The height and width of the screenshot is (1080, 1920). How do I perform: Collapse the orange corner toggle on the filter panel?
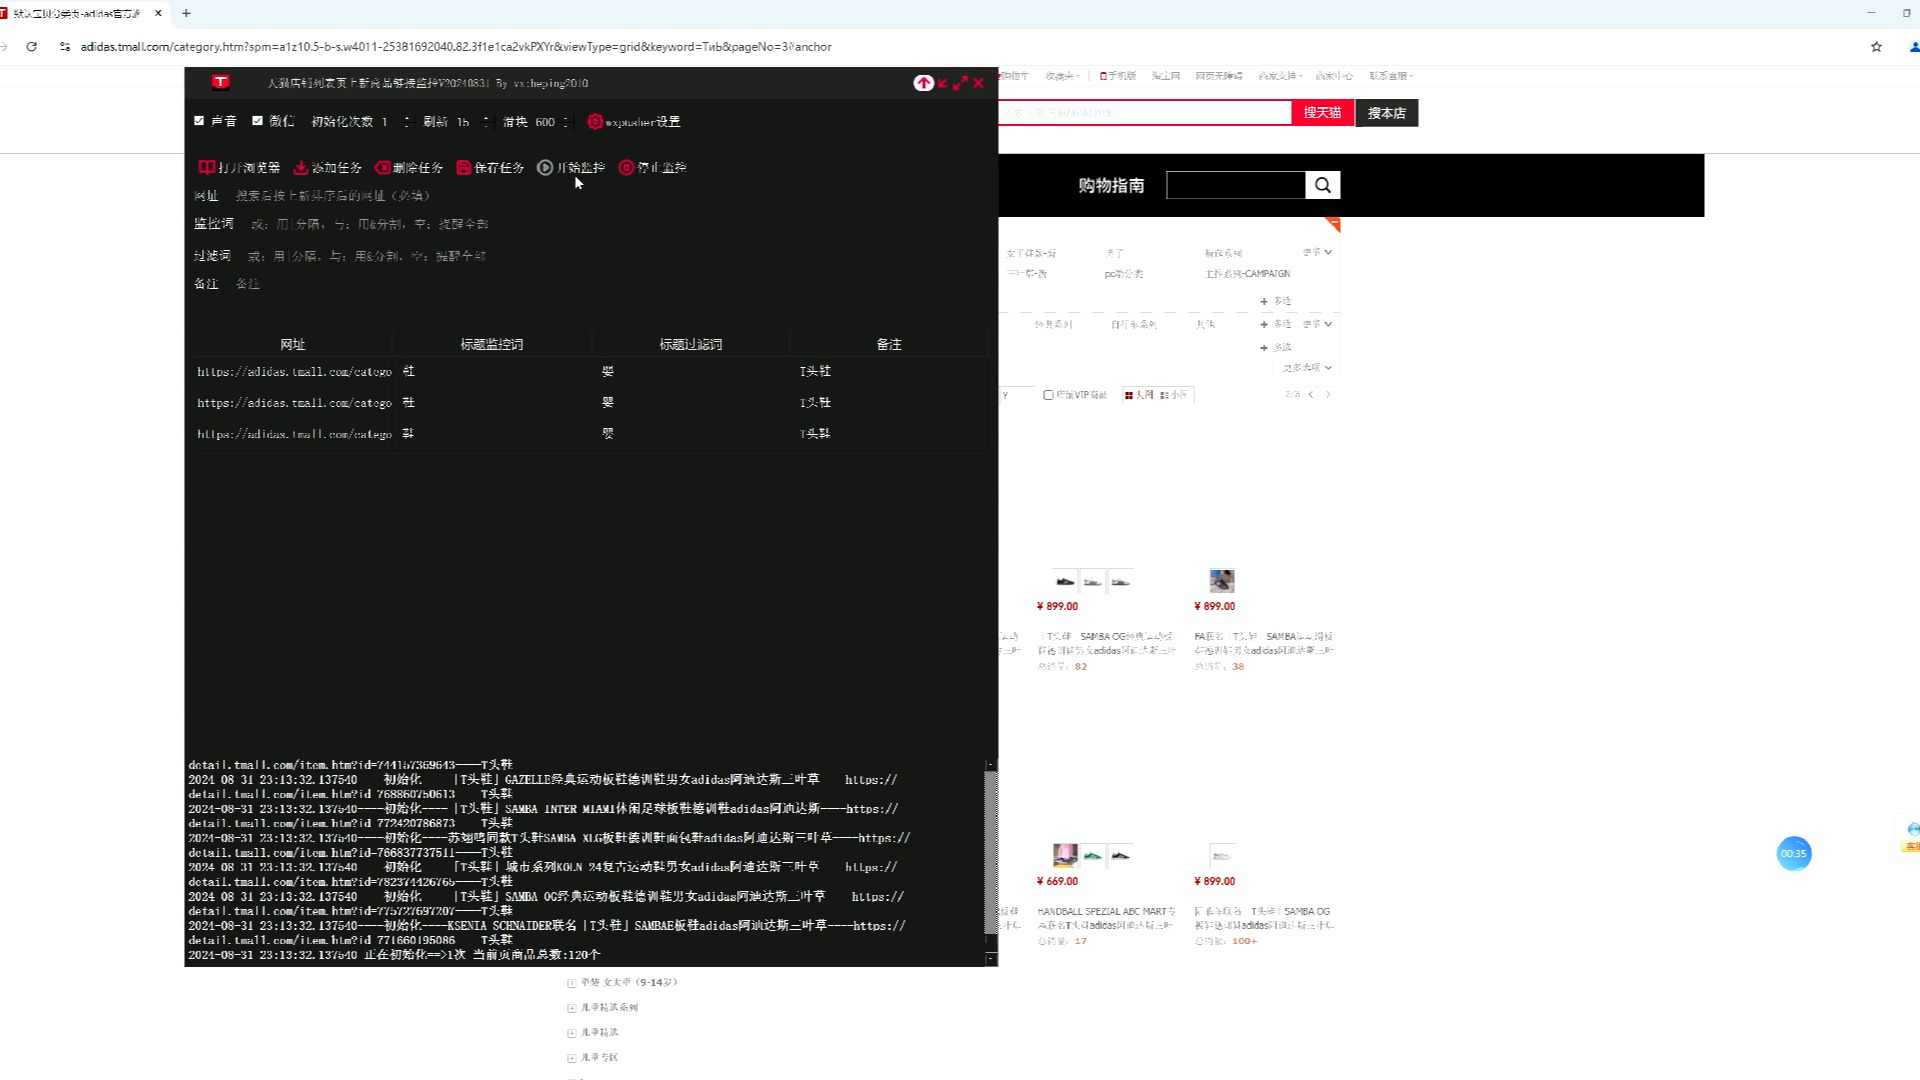pos(1333,224)
